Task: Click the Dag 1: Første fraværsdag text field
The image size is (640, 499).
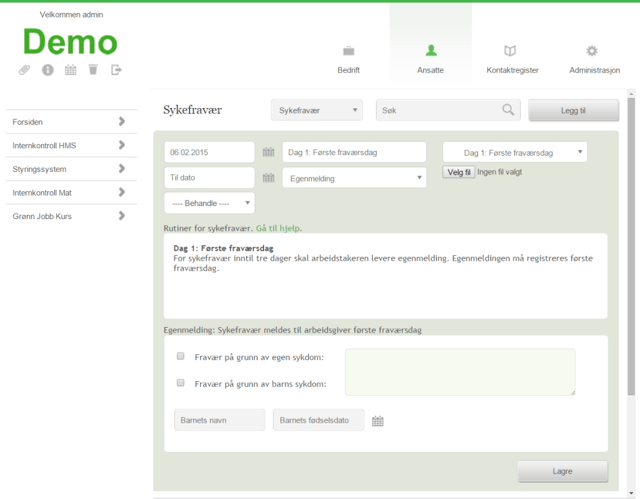Action: click(354, 152)
